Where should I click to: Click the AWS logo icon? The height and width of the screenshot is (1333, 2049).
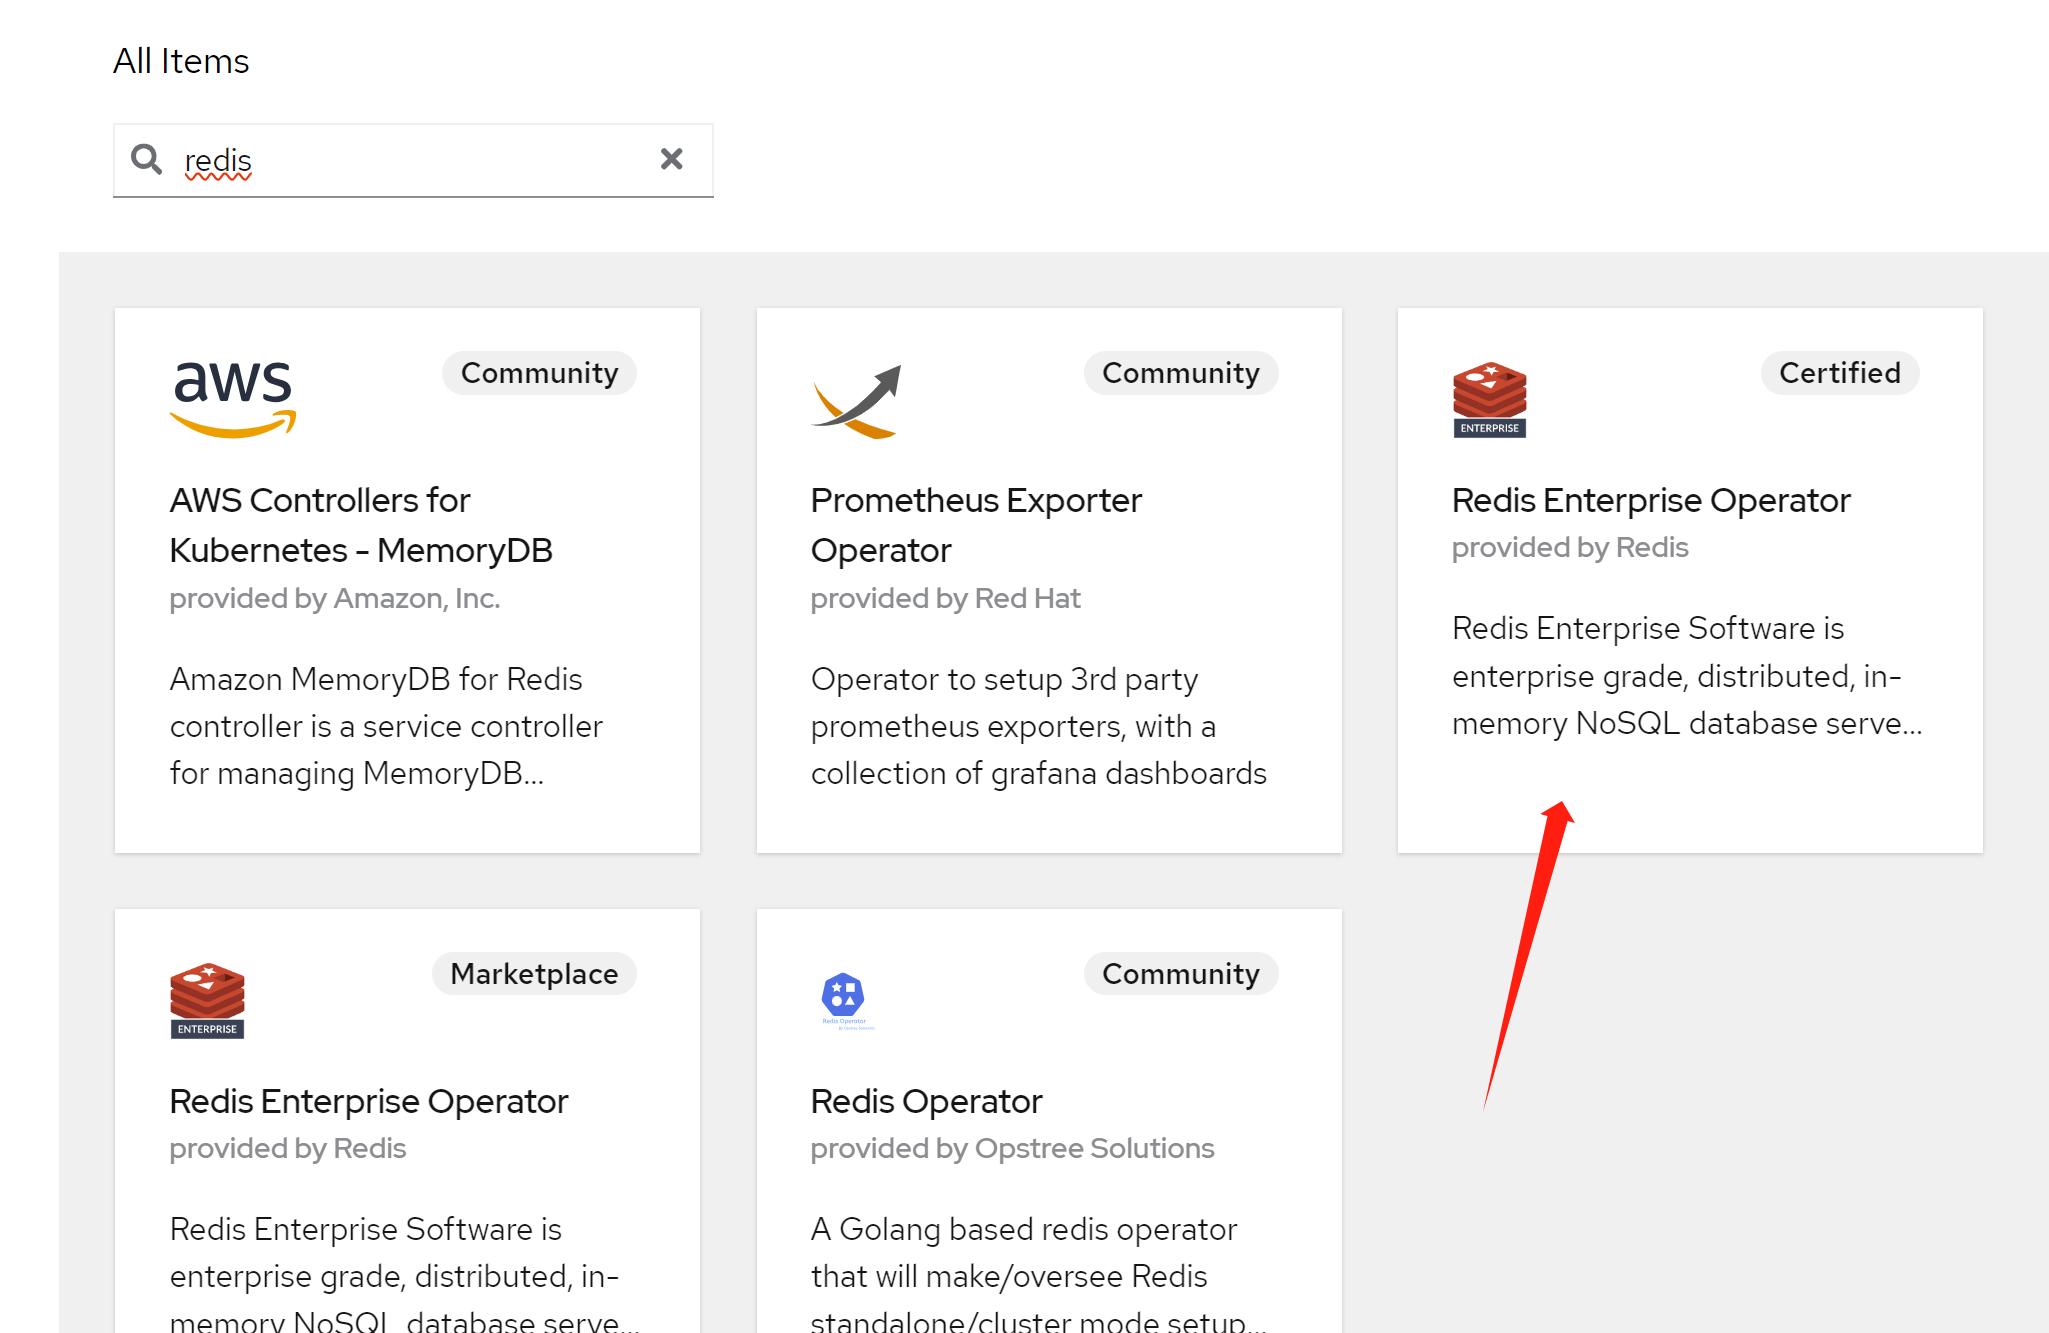coord(233,399)
